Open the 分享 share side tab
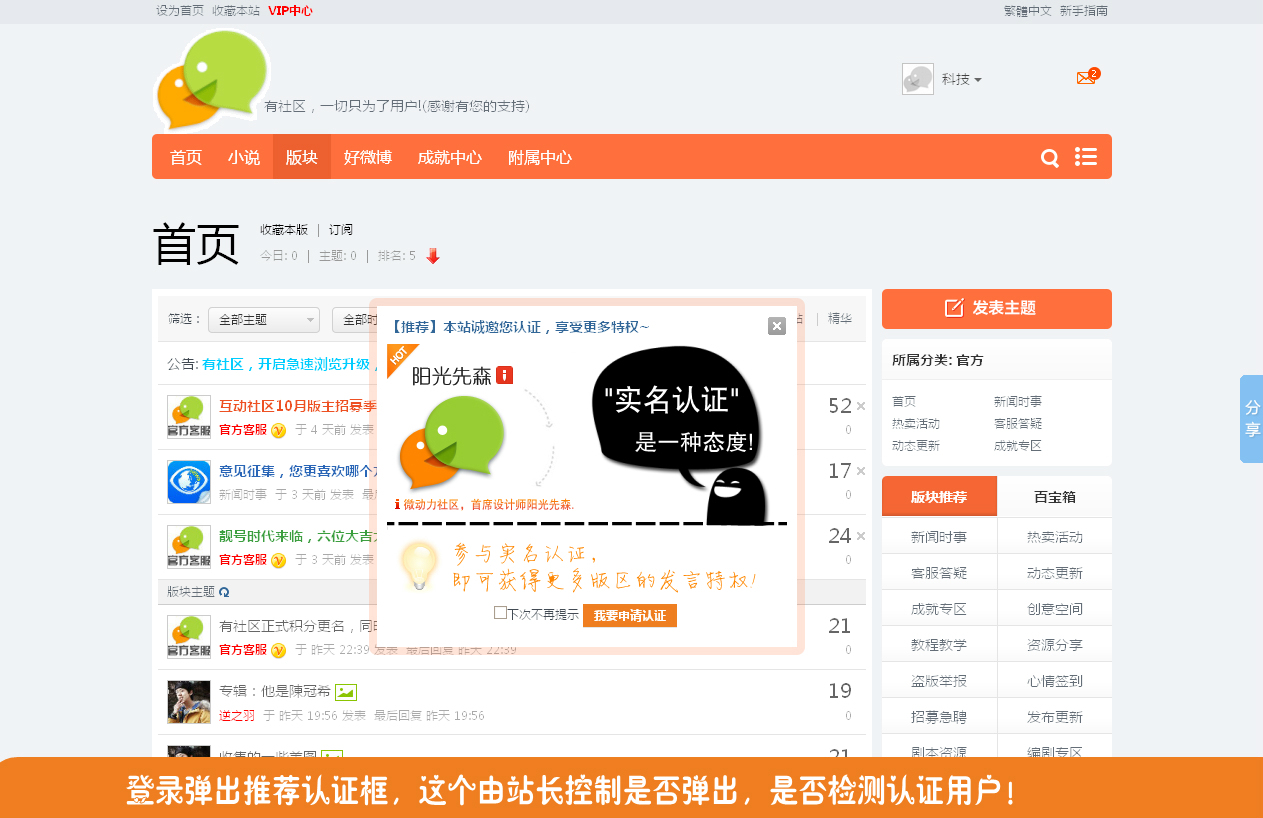The width and height of the screenshot is (1263, 818). [1251, 419]
